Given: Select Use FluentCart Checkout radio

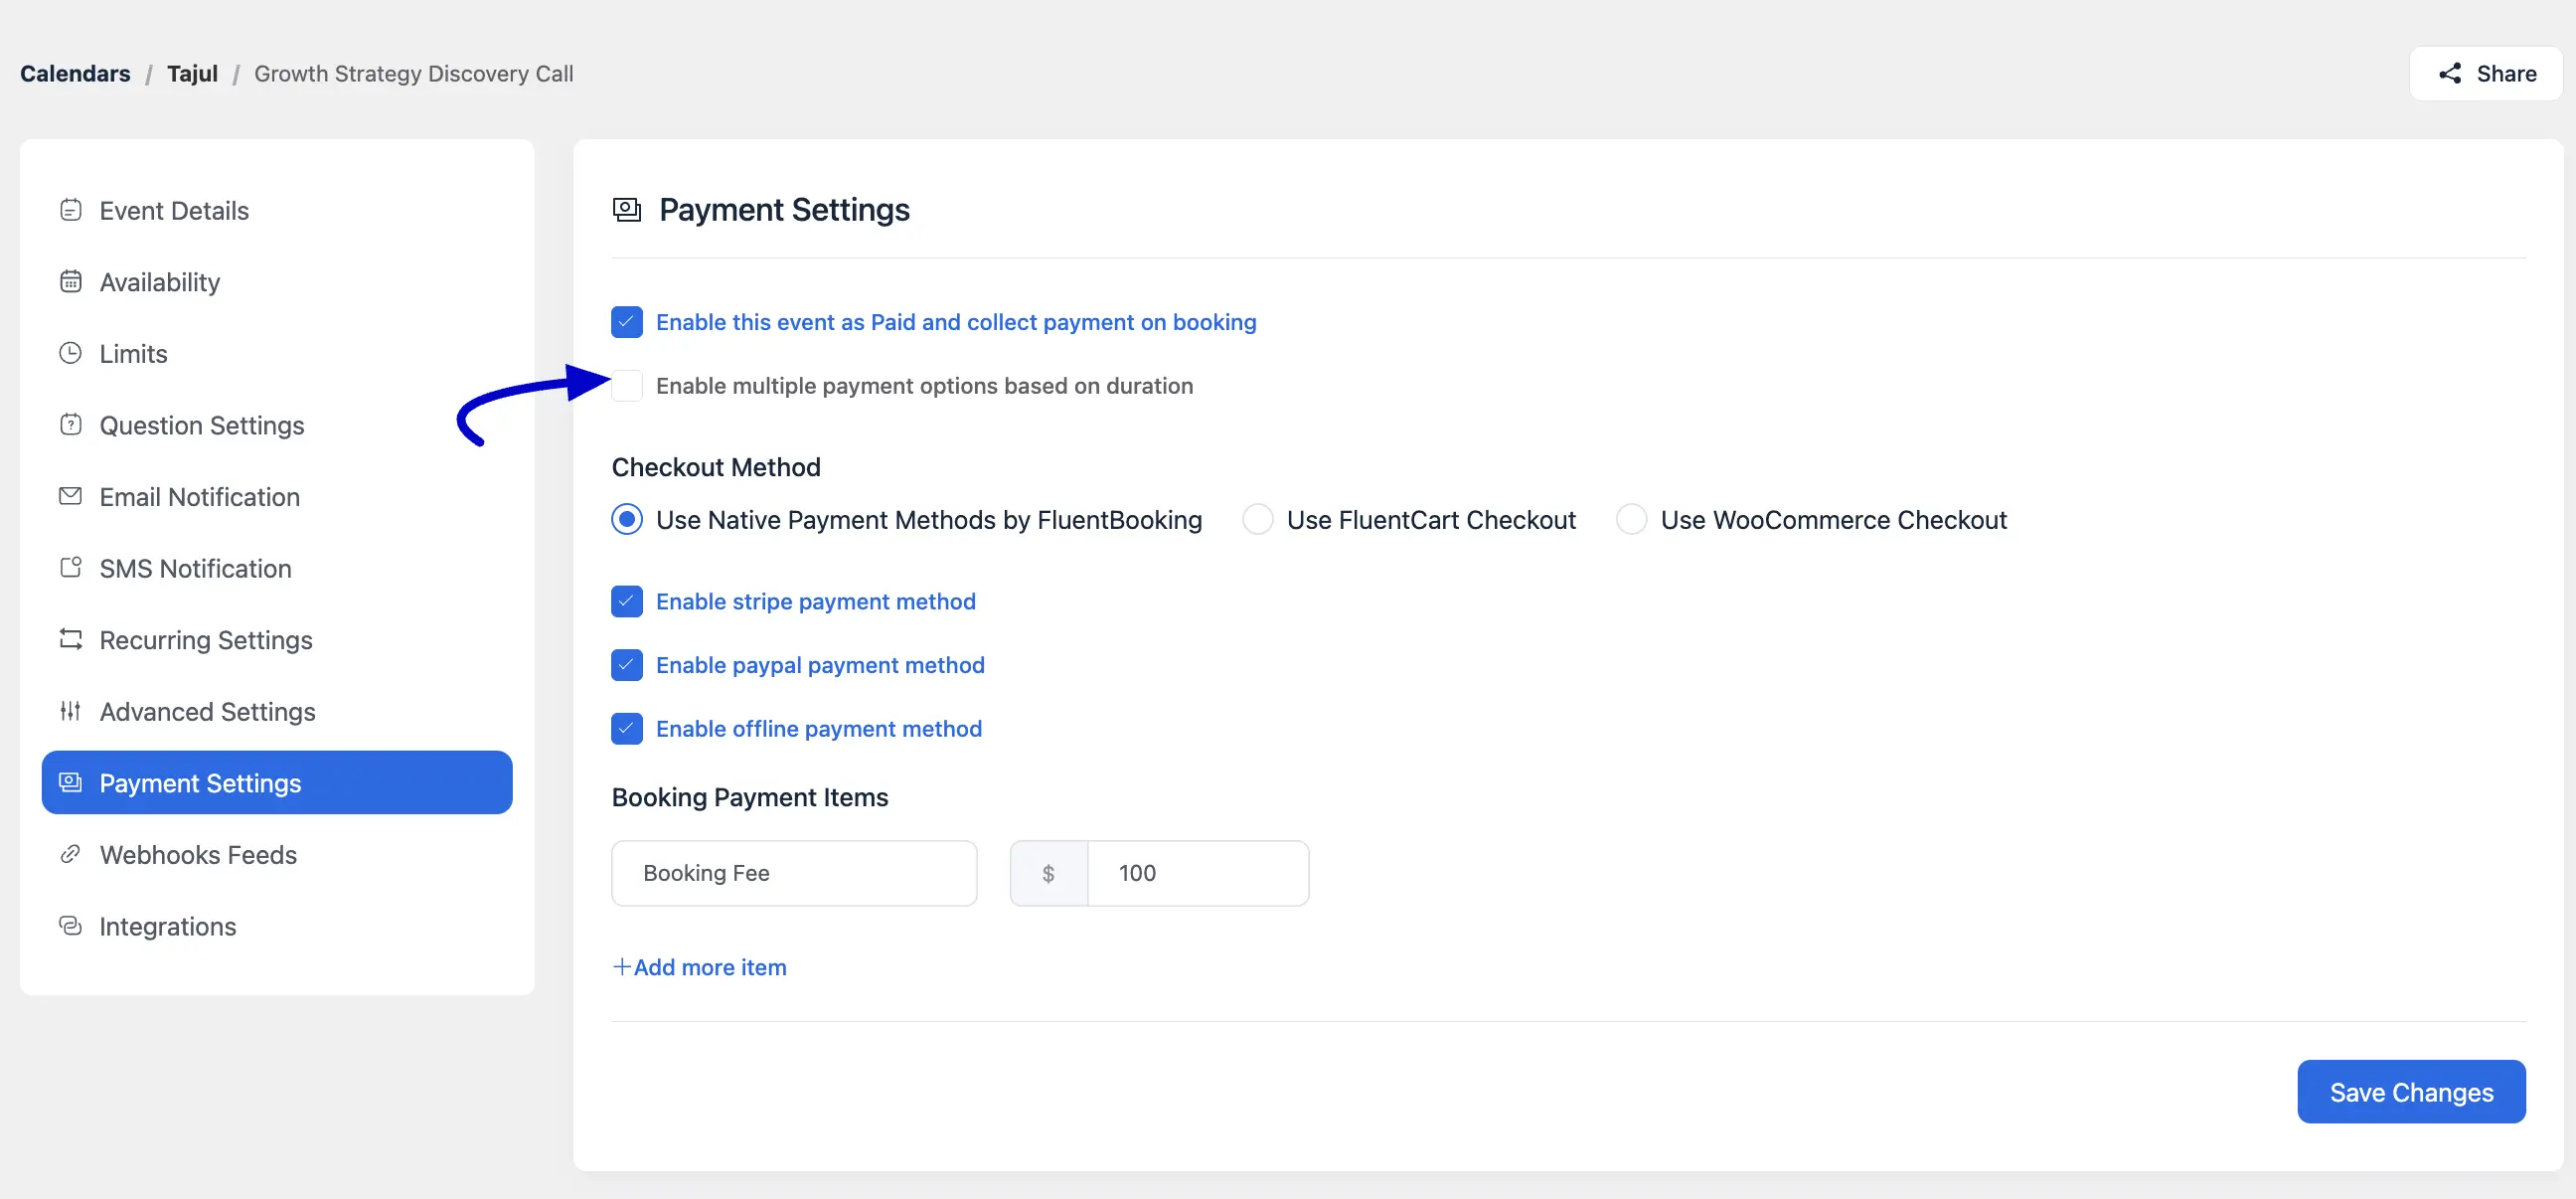Looking at the screenshot, I should point(1257,519).
